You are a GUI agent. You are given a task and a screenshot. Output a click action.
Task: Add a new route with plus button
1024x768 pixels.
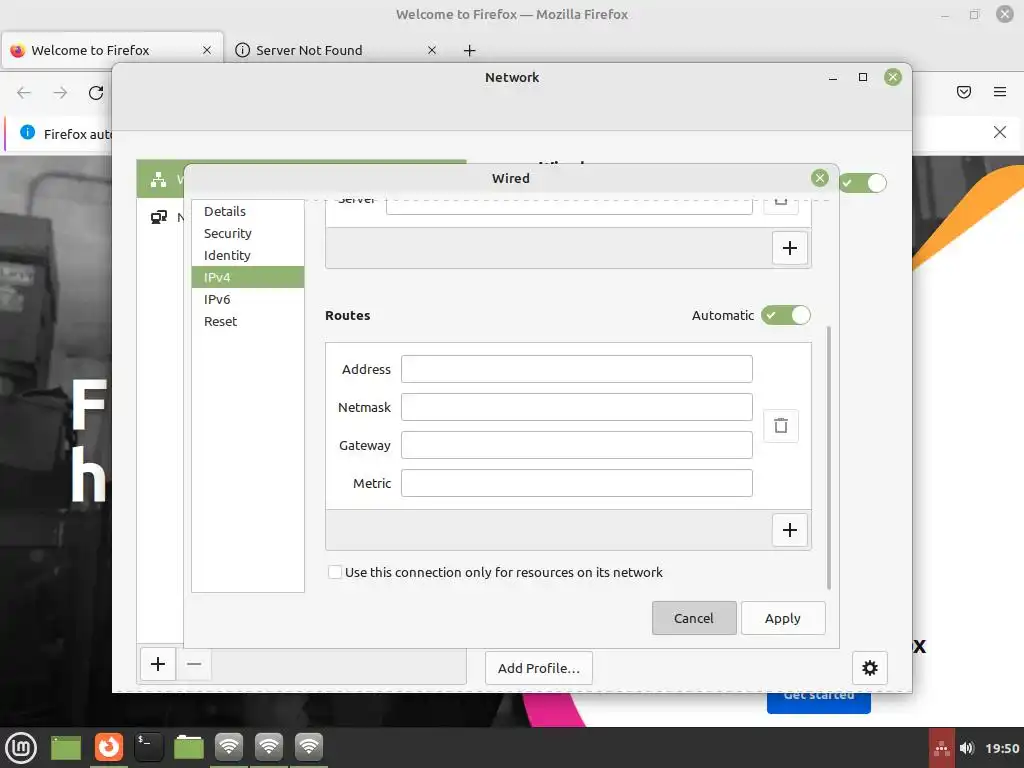click(x=790, y=530)
